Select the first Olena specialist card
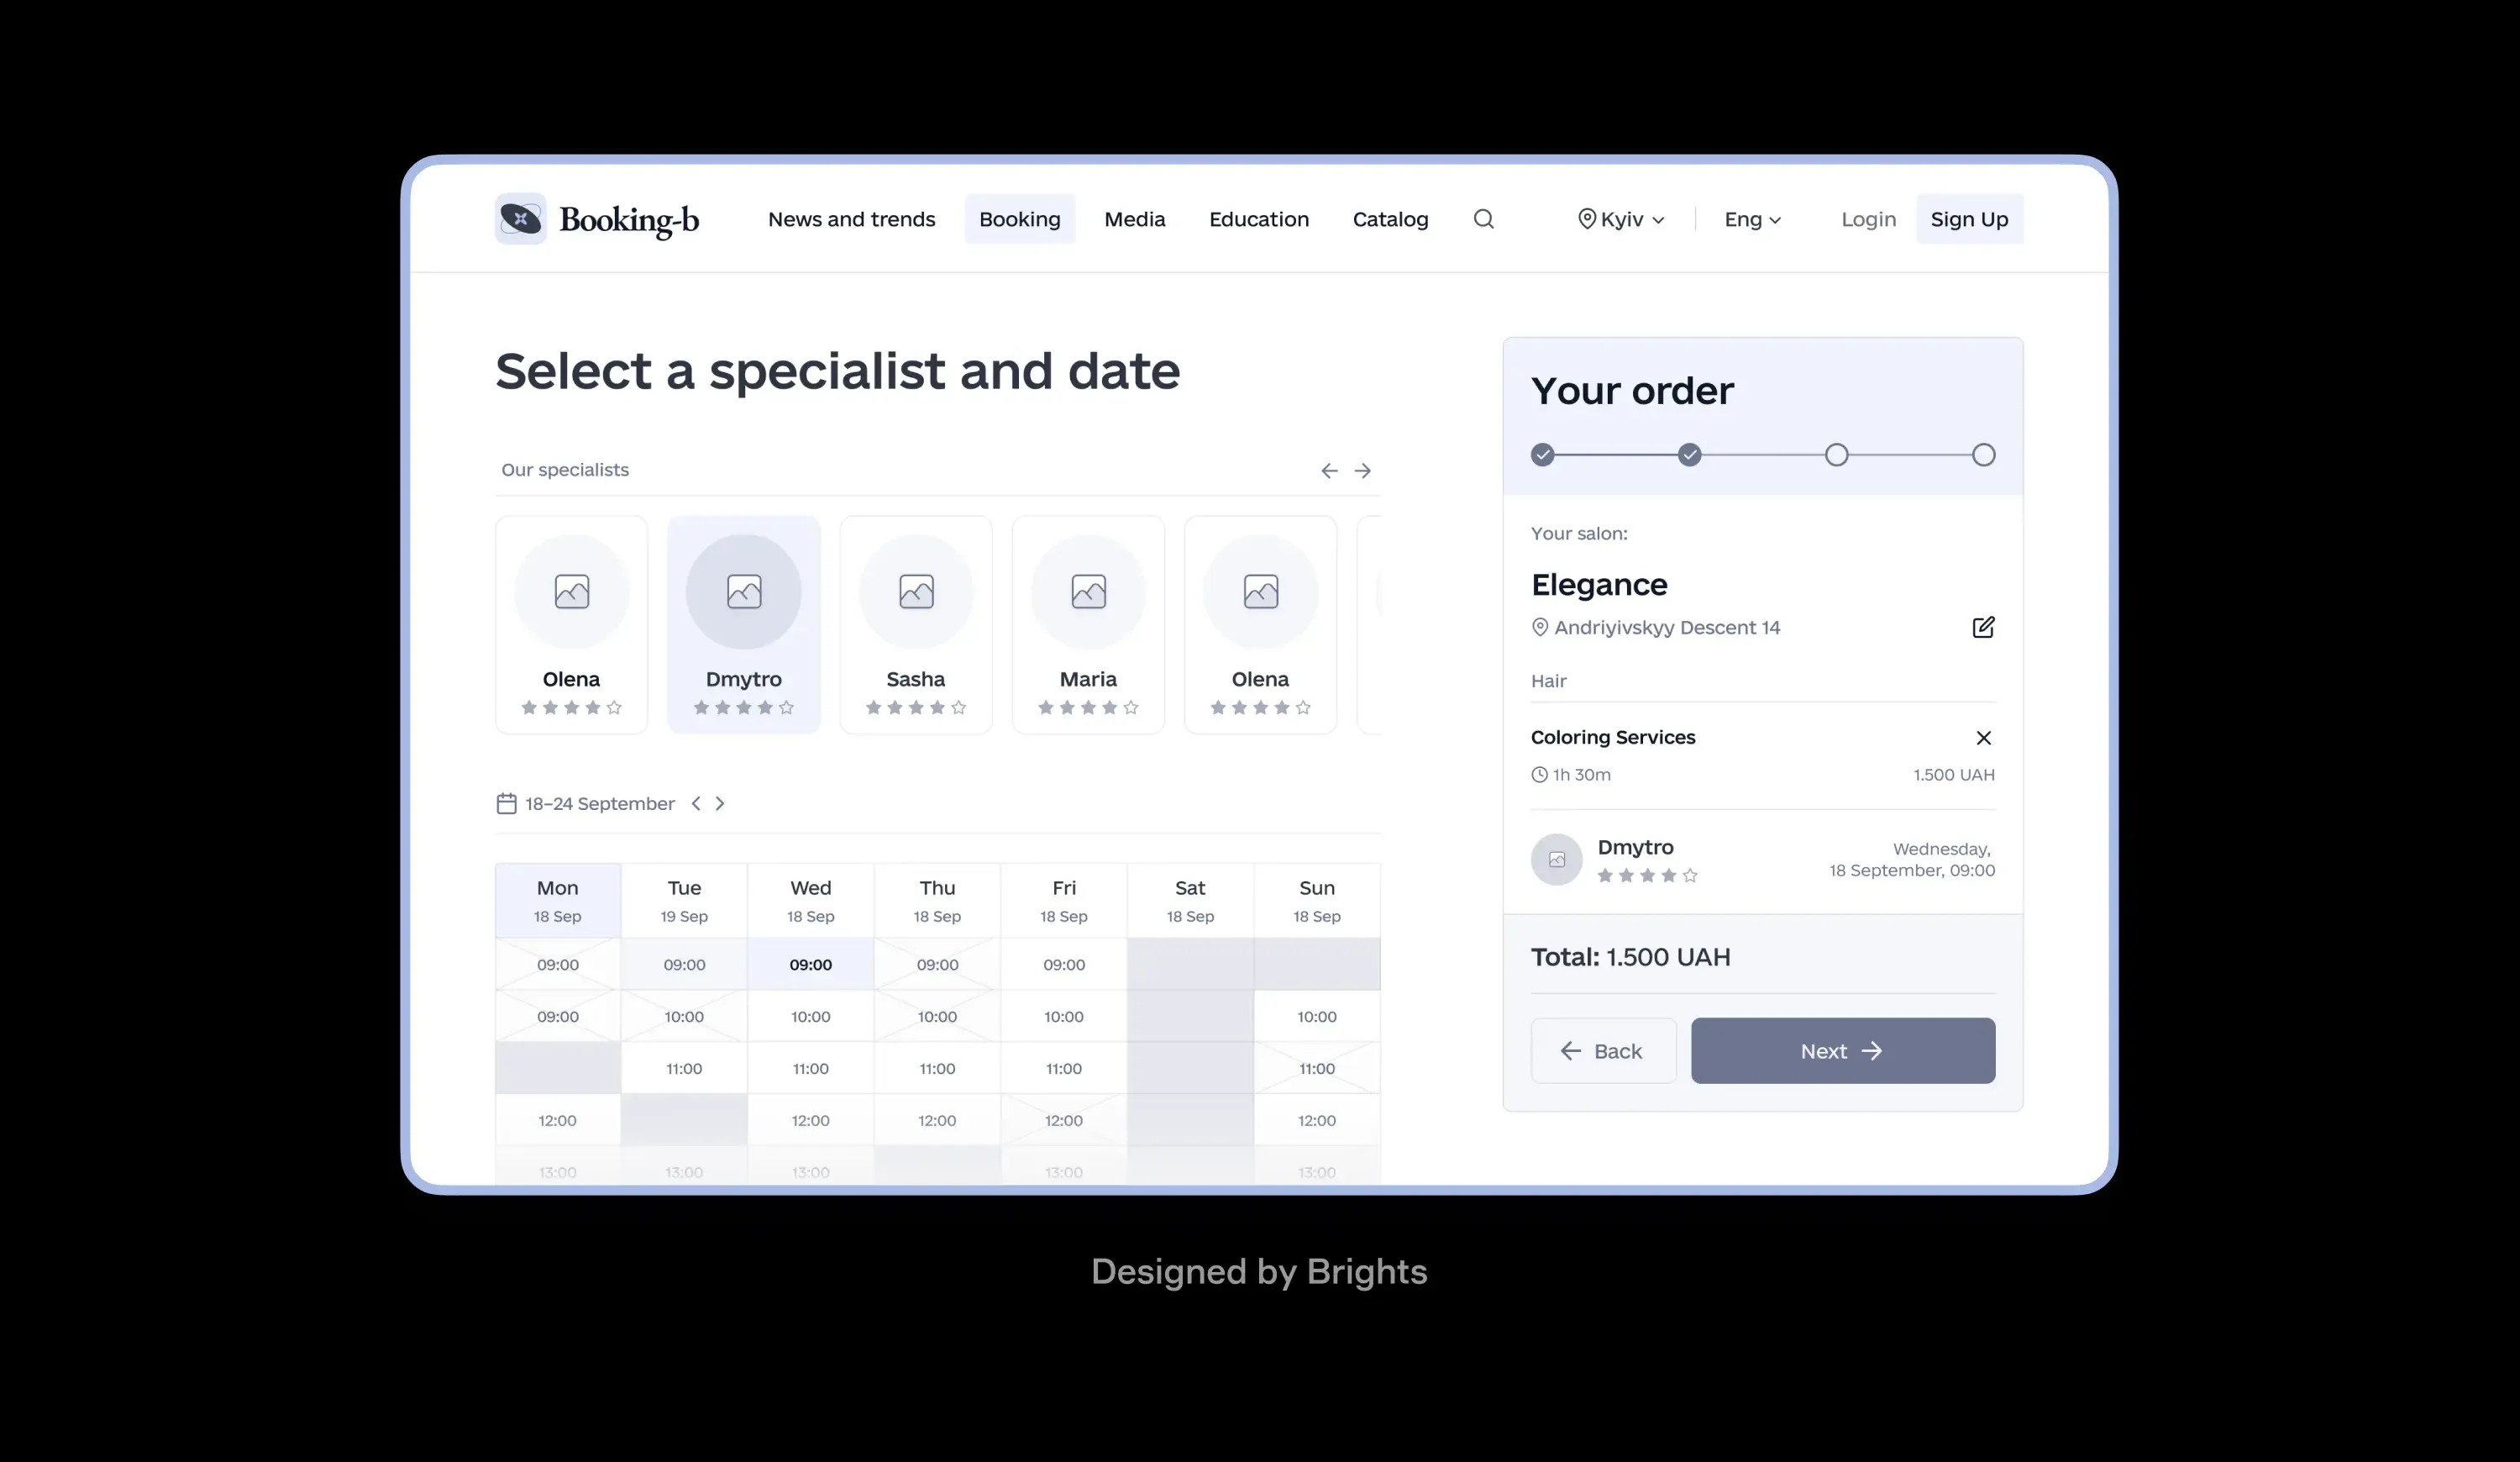The width and height of the screenshot is (2520, 1462). [x=572, y=625]
